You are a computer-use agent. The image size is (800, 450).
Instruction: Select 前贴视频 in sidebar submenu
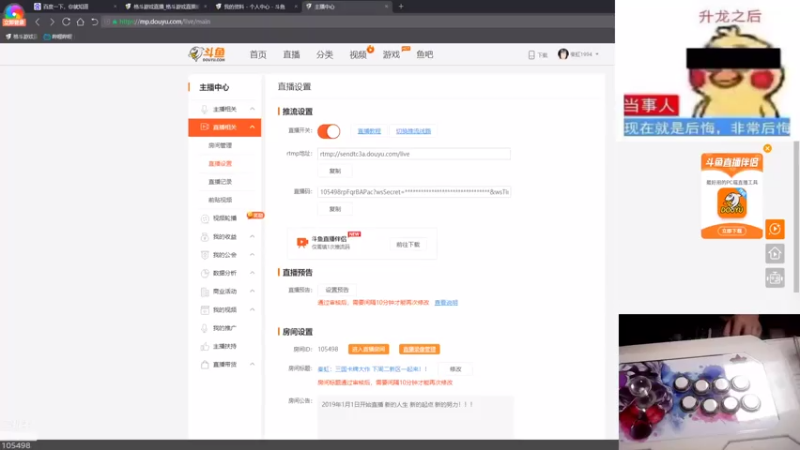220,200
